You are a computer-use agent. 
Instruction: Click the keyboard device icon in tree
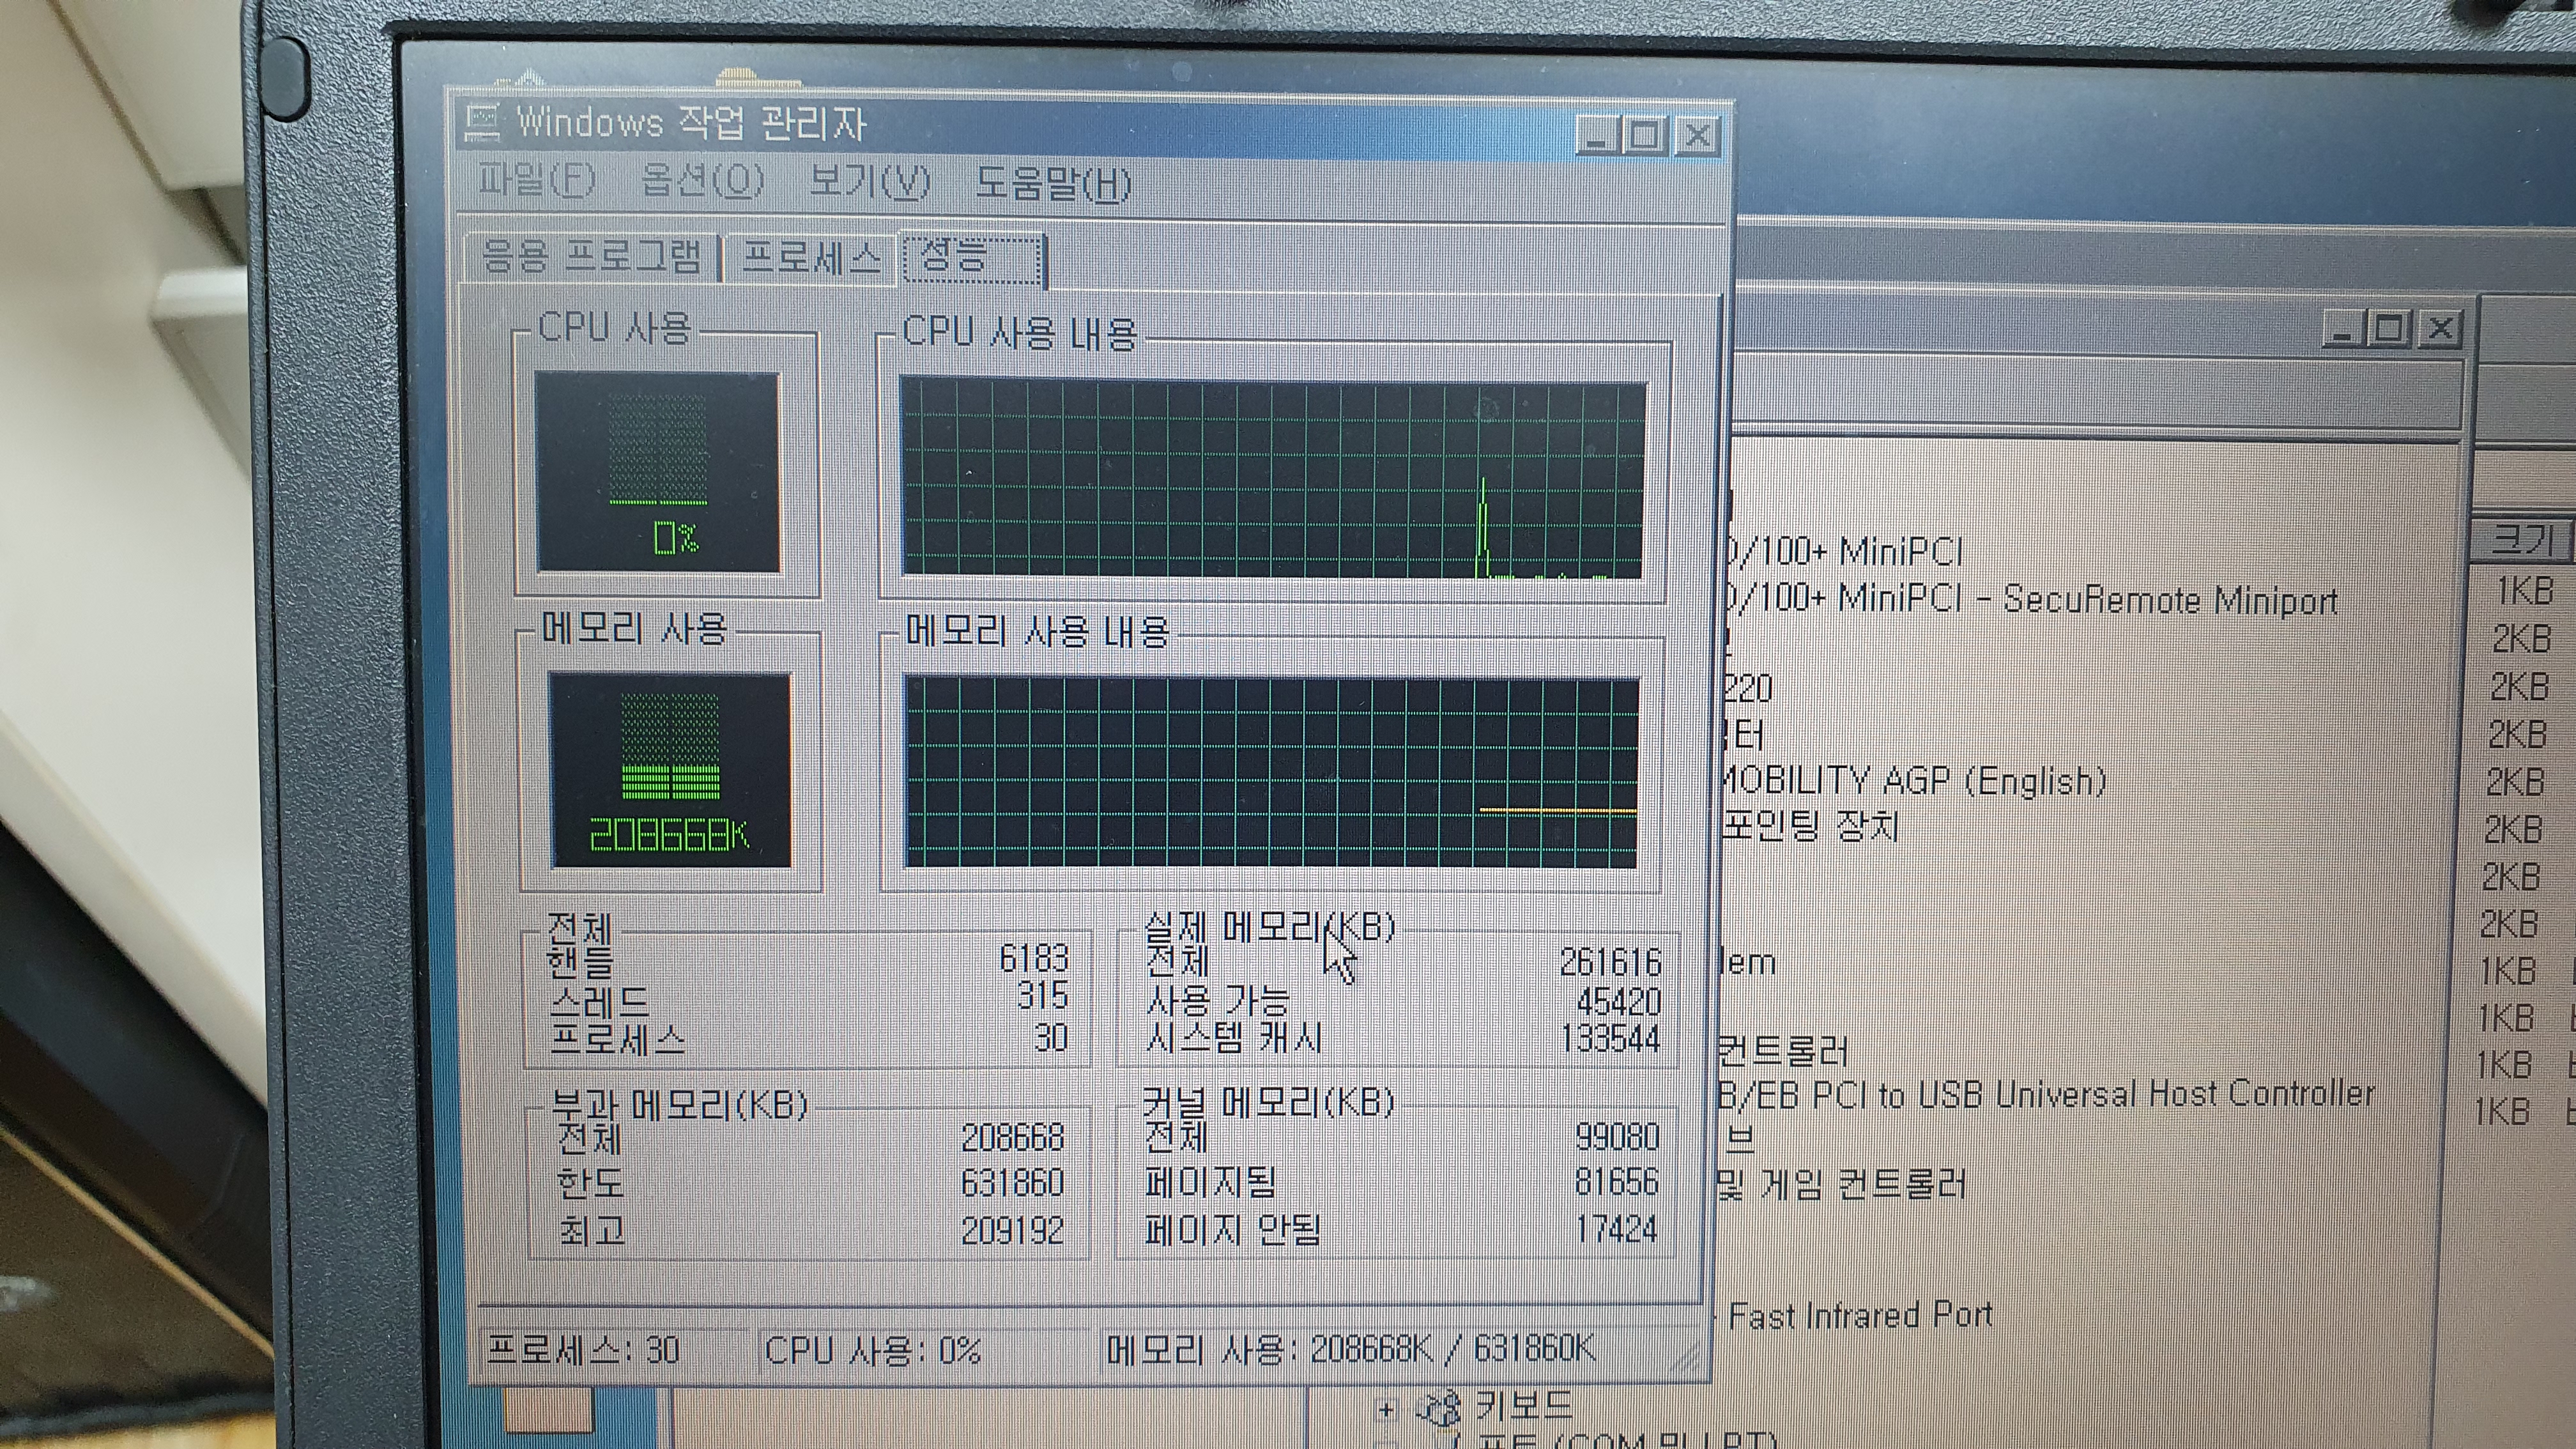tap(1441, 1408)
